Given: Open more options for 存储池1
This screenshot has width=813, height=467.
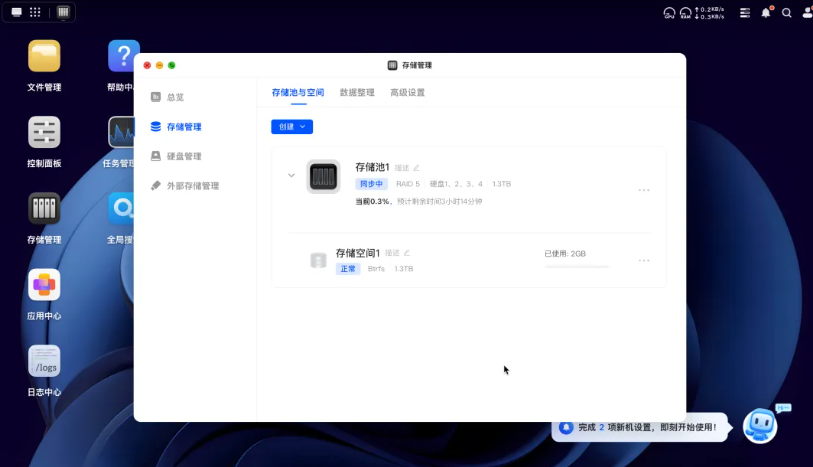Looking at the screenshot, I should coord(644,190).
